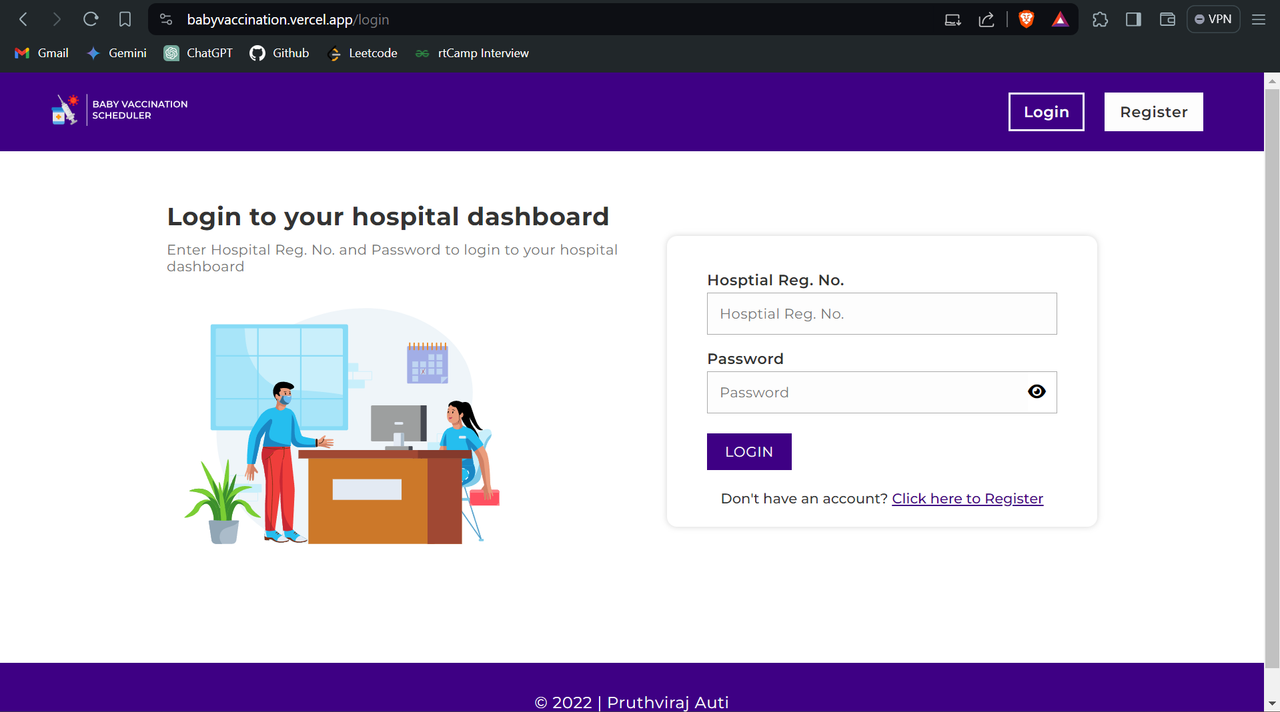Screen dimensions: 1280x712
Task: Click the 'Don't have an account?' text
Action: (804, 498)
